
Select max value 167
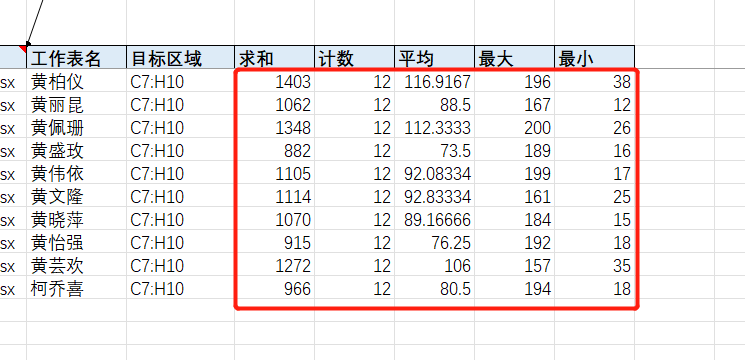(514, 104)
